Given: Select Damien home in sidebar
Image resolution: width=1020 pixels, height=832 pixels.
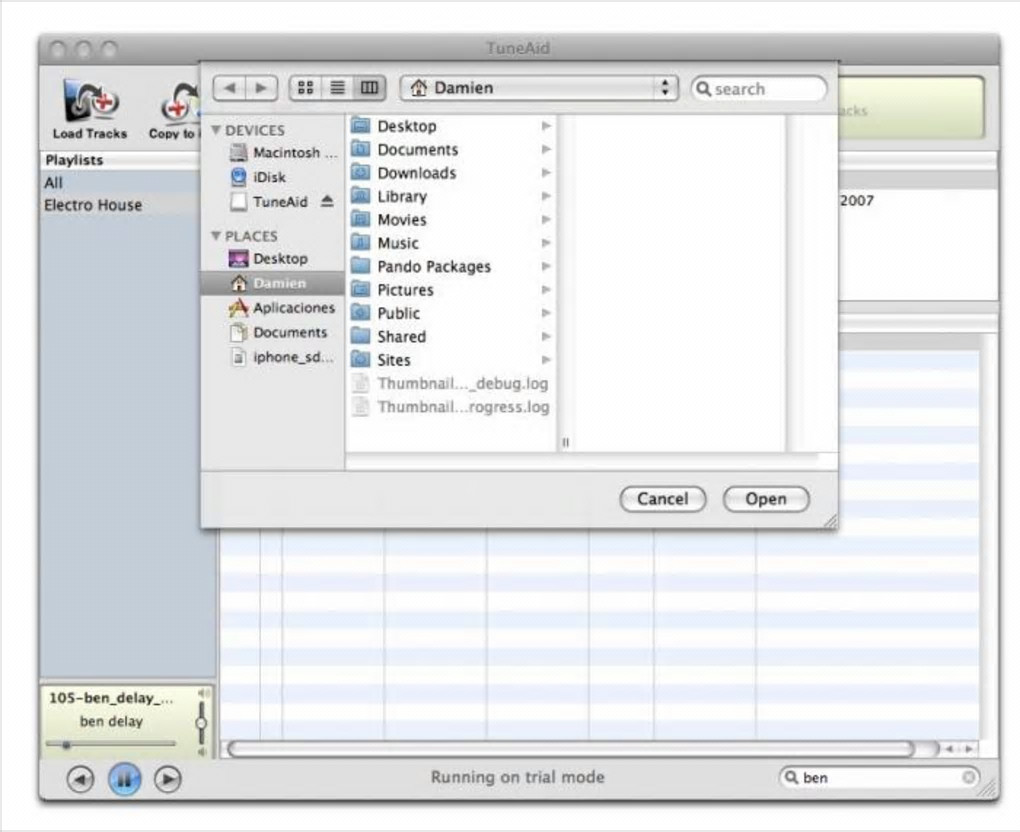Looking at the screenshot, I should (x=273, y=283).
